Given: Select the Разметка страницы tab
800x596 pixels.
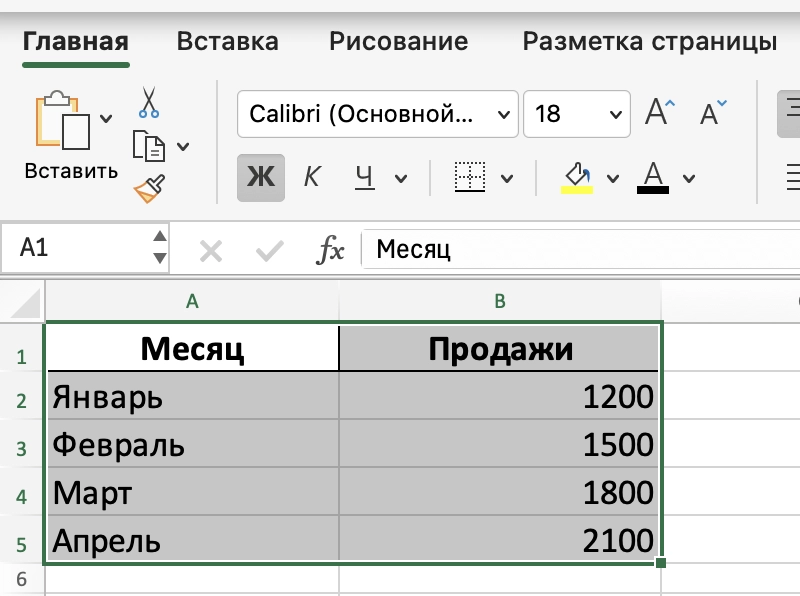Looking at the screenshot, I should [x=649, y=41].
